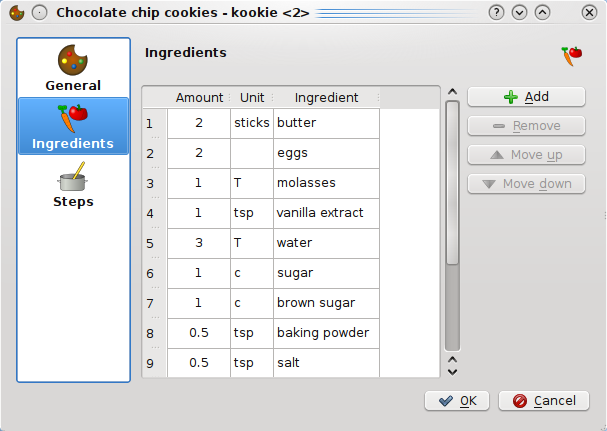Open the Steps cooking pot icon

(73, 184)
